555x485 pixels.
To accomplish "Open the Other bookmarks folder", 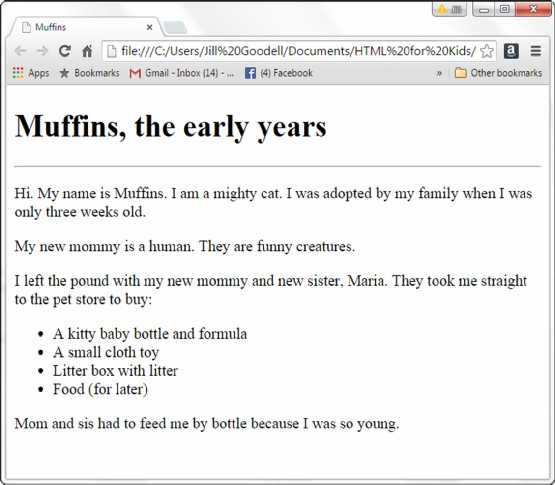I will point(498,73).
